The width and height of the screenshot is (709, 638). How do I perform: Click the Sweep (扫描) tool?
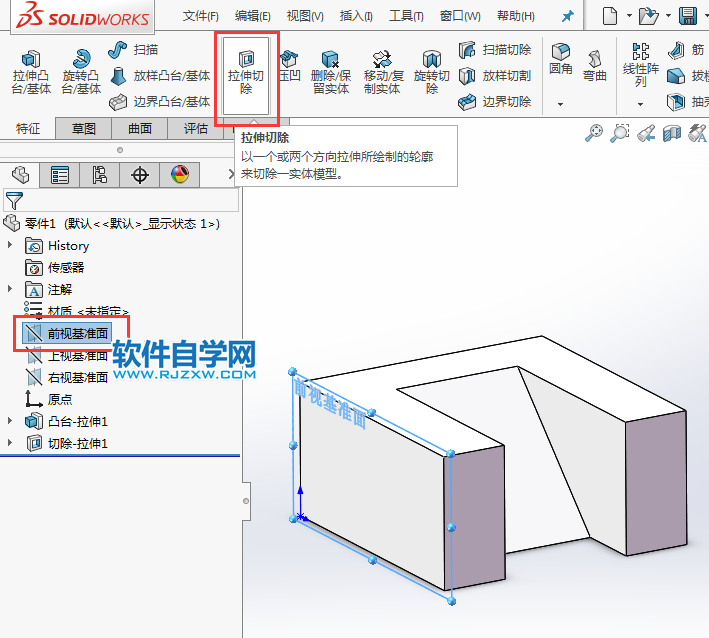[133, 50]
